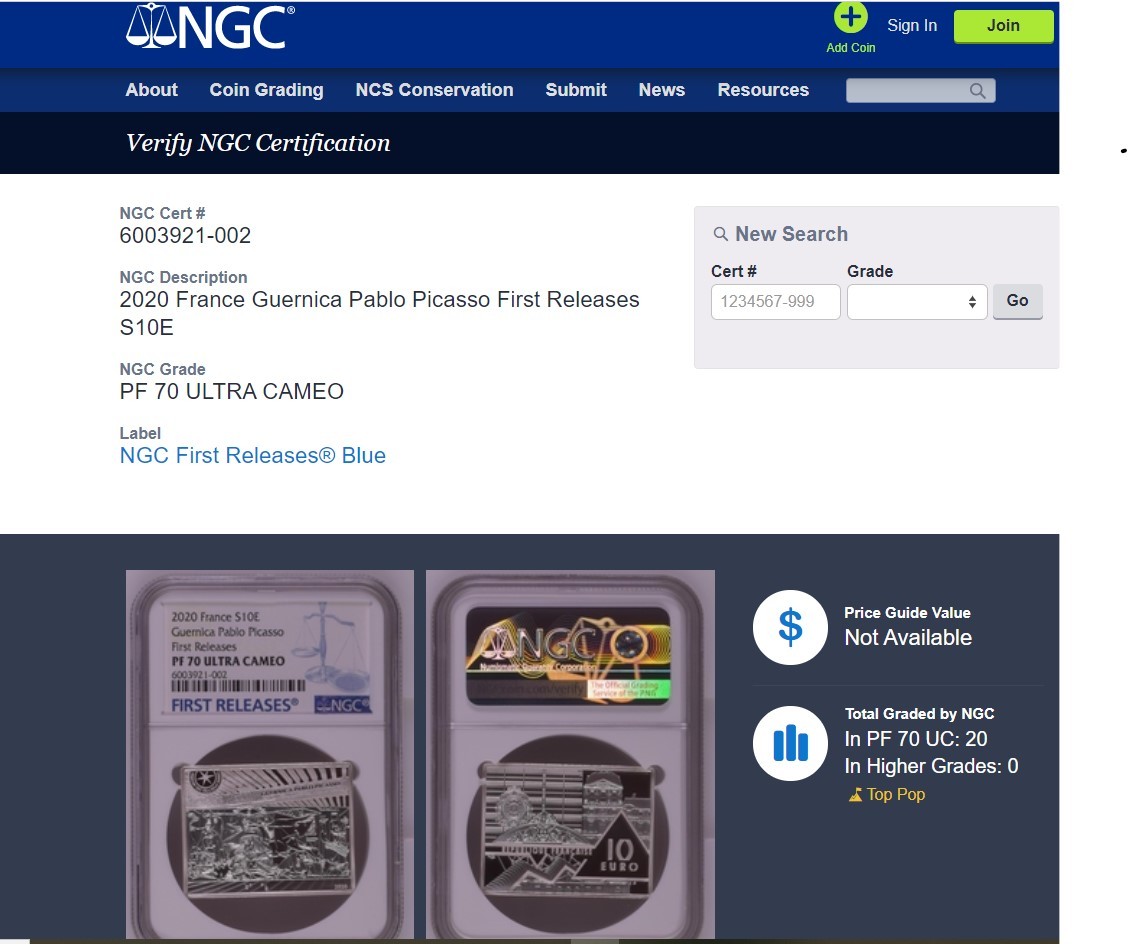Open the Coin Grading menu
1128x944 pixels.
point(266,90)
